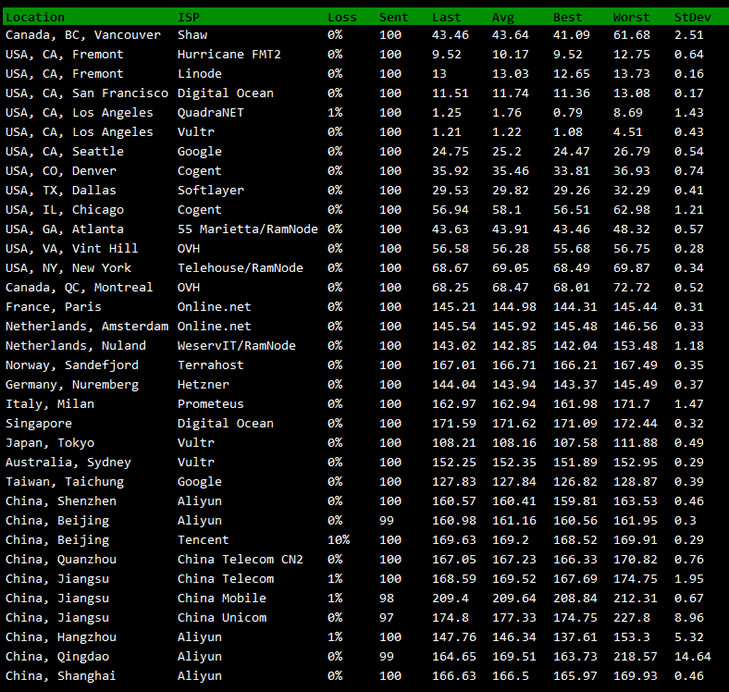Click the 209.64 average for China Mobile
The image size is (729, 692).
[x=514, y=599]
